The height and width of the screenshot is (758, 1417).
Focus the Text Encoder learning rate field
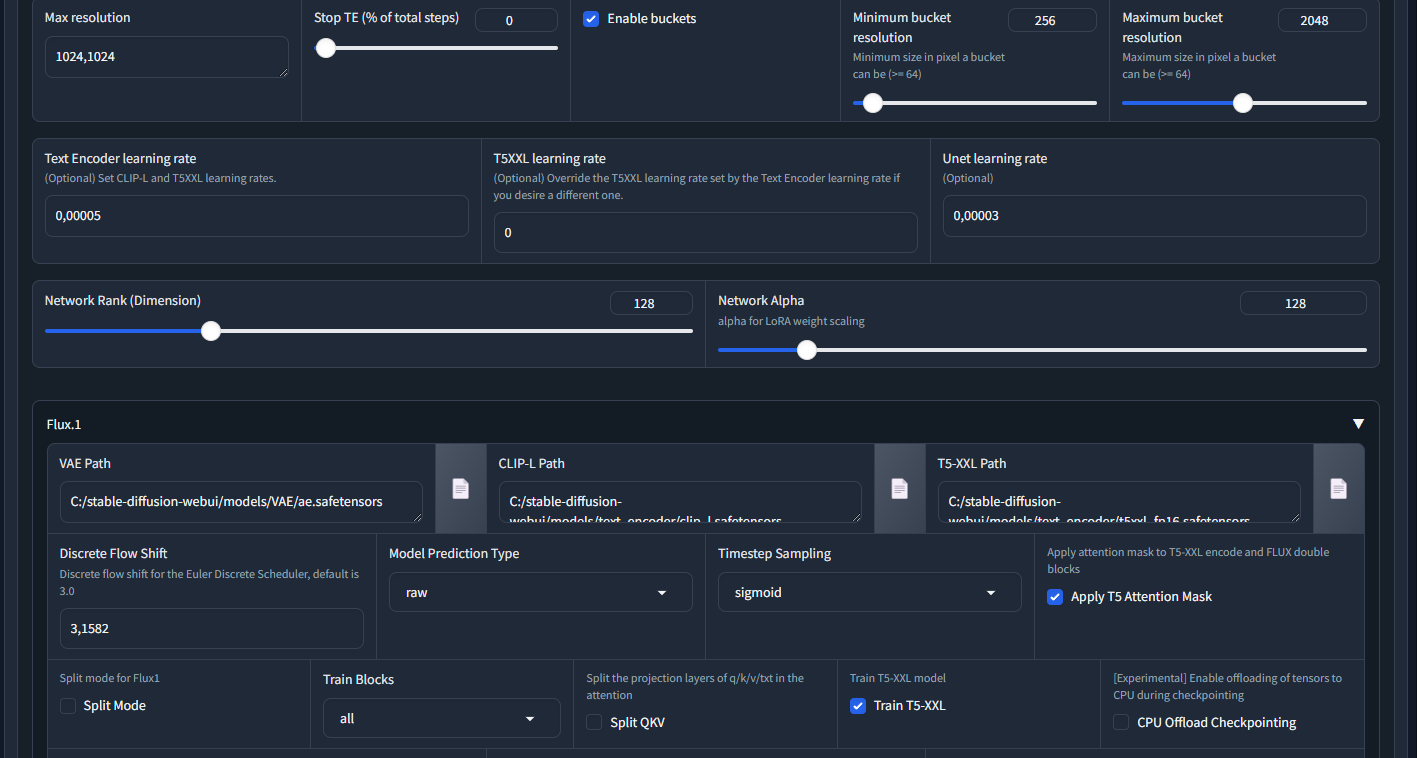257,216
